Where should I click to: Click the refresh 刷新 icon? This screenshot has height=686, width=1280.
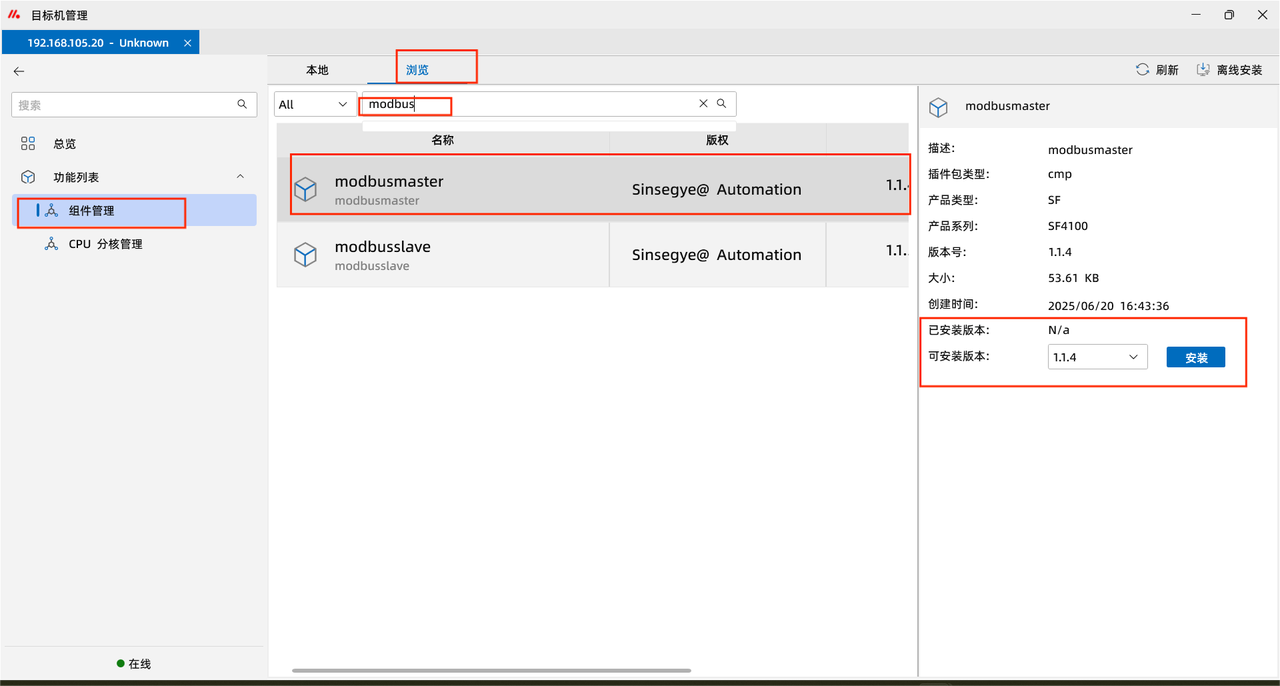(1142, 70)
